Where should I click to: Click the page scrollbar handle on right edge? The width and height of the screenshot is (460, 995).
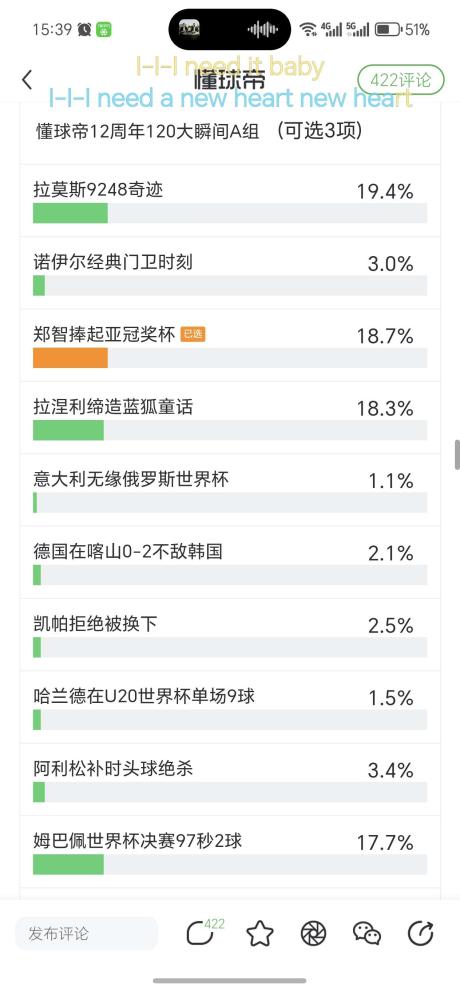click(457, 454)
